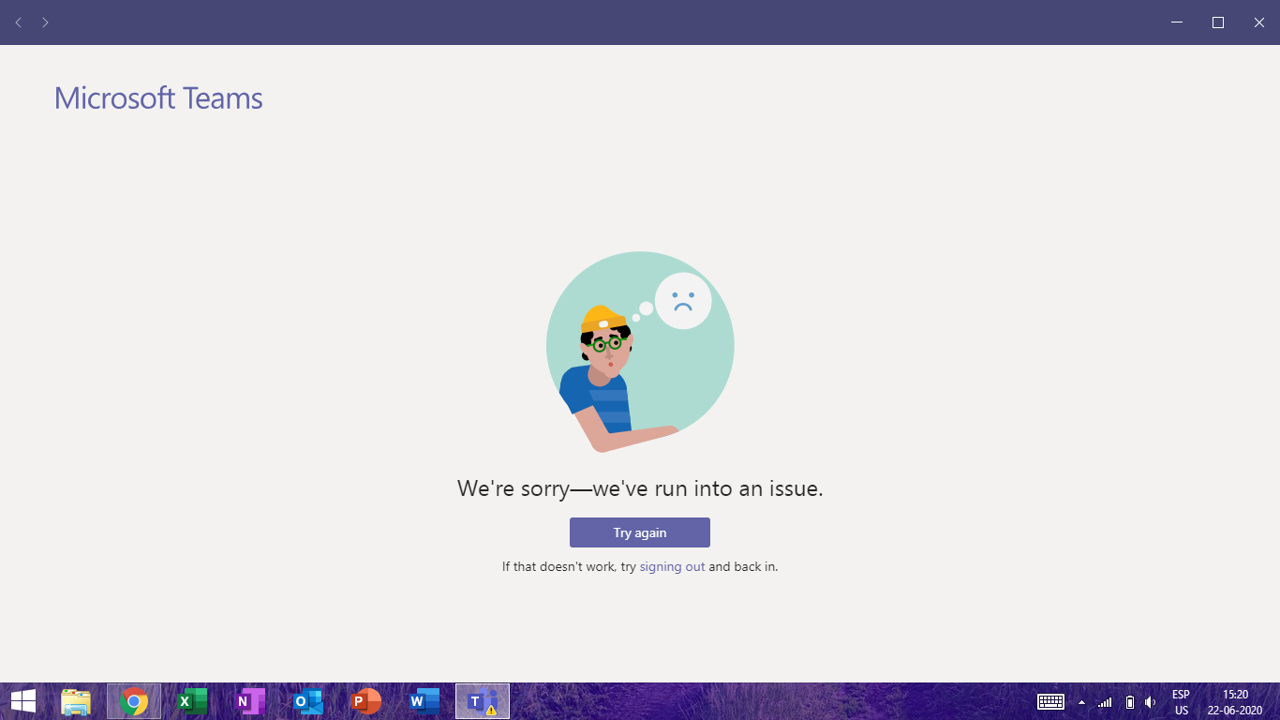Open the touch keyboard icon
Image resolution: width=1280 pixels, height=720 pixels.
click(x=1050, y=702)
